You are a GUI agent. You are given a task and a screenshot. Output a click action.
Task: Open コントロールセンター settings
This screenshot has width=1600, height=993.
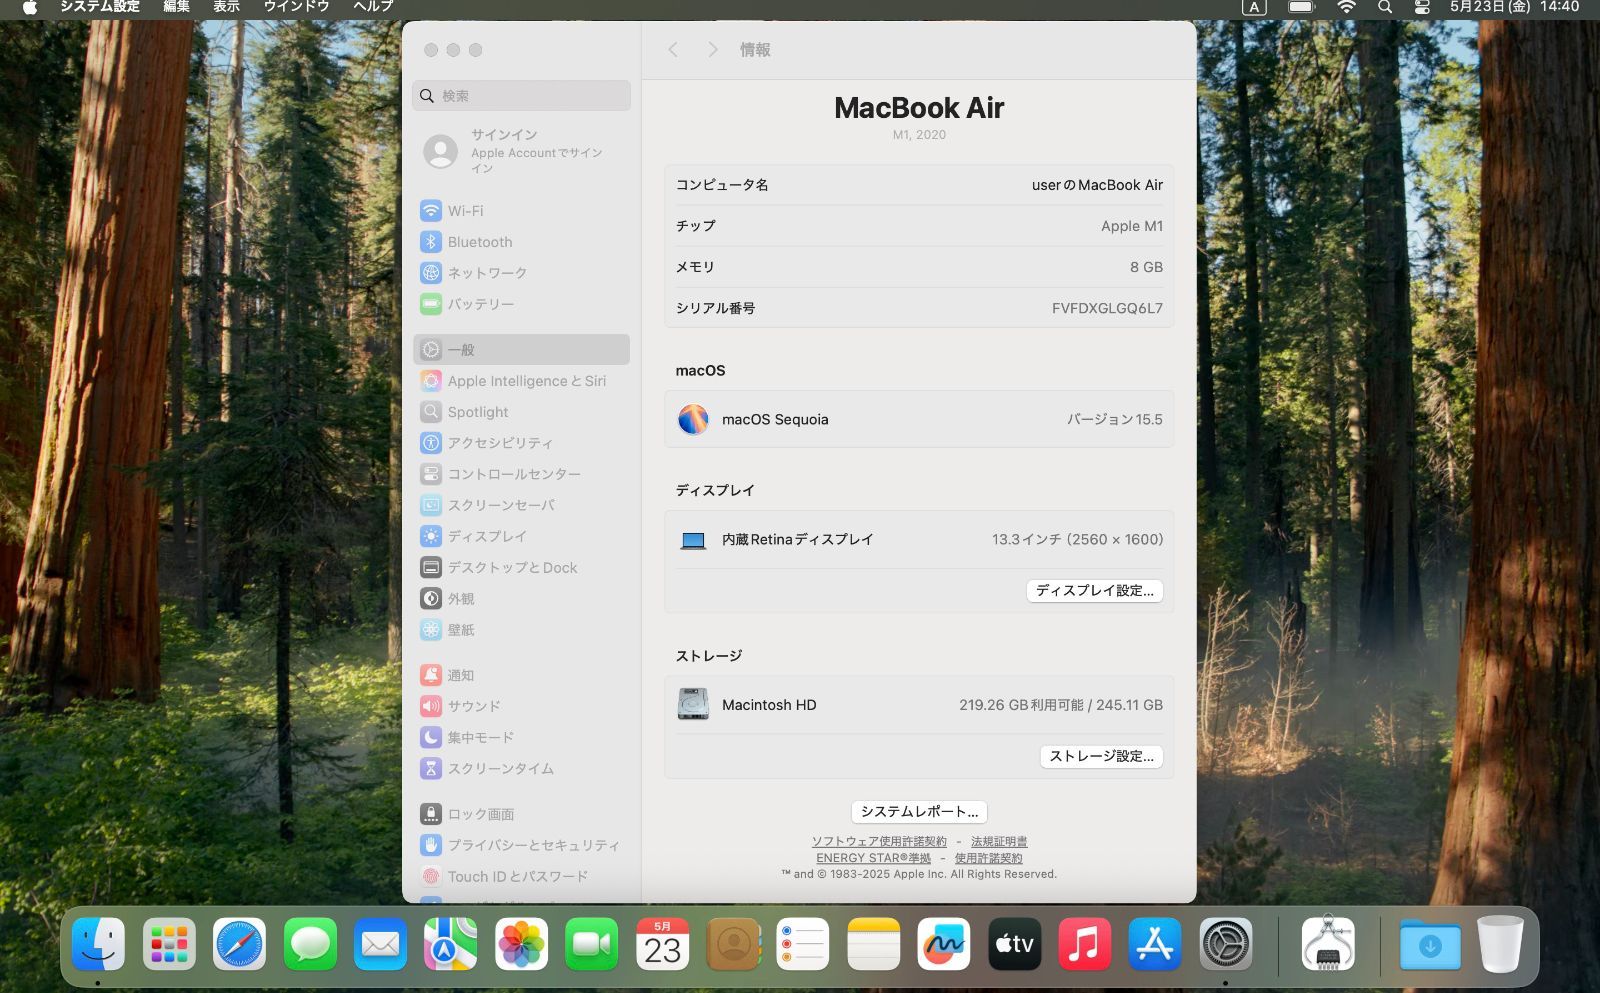coord(521,474)
